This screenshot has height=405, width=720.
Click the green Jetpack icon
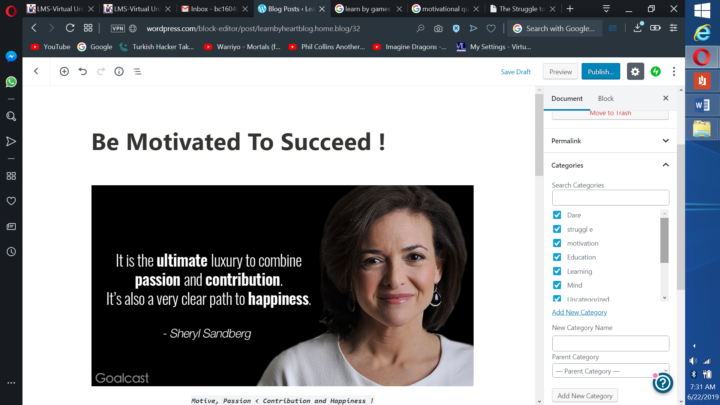(x=656, y=72)
